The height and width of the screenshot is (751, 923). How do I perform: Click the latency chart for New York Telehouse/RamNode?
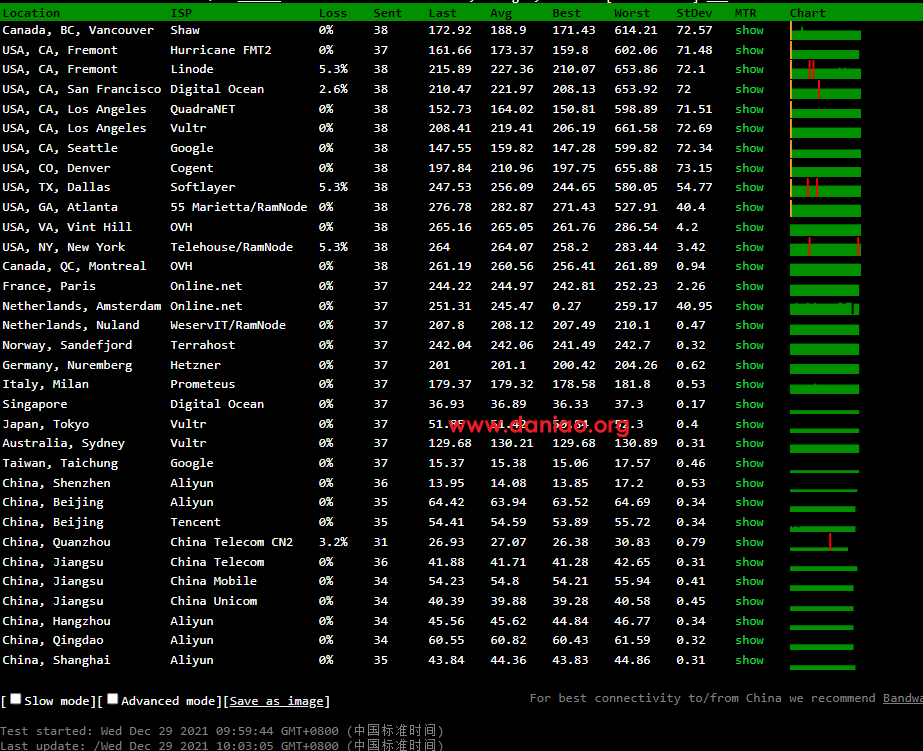(x=825, y=247)
